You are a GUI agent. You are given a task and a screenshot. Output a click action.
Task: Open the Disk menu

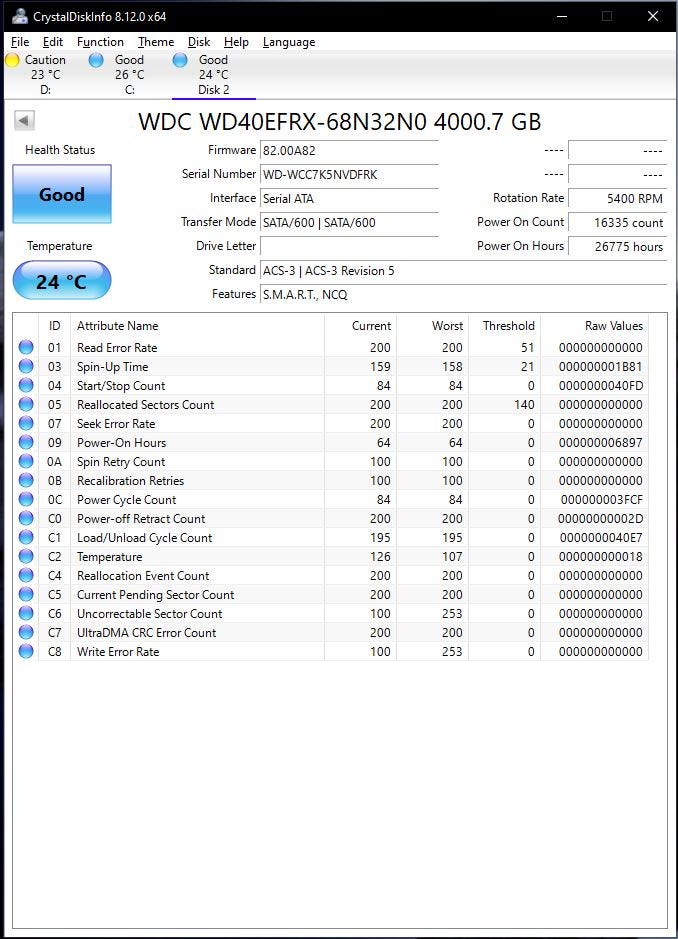click(x=199, y=42)
